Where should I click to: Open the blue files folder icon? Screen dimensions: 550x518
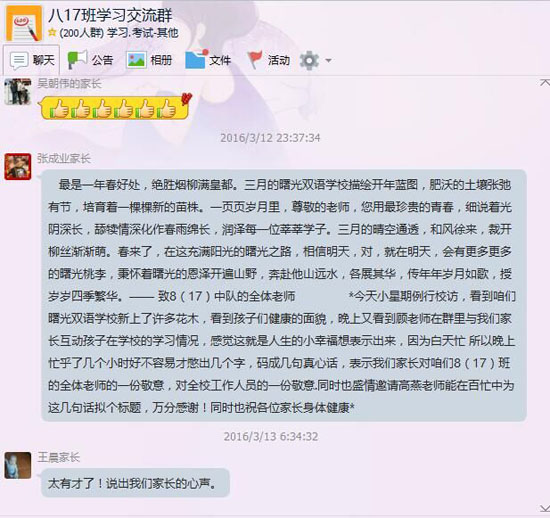pyautogui.click(x=195, y=60)
